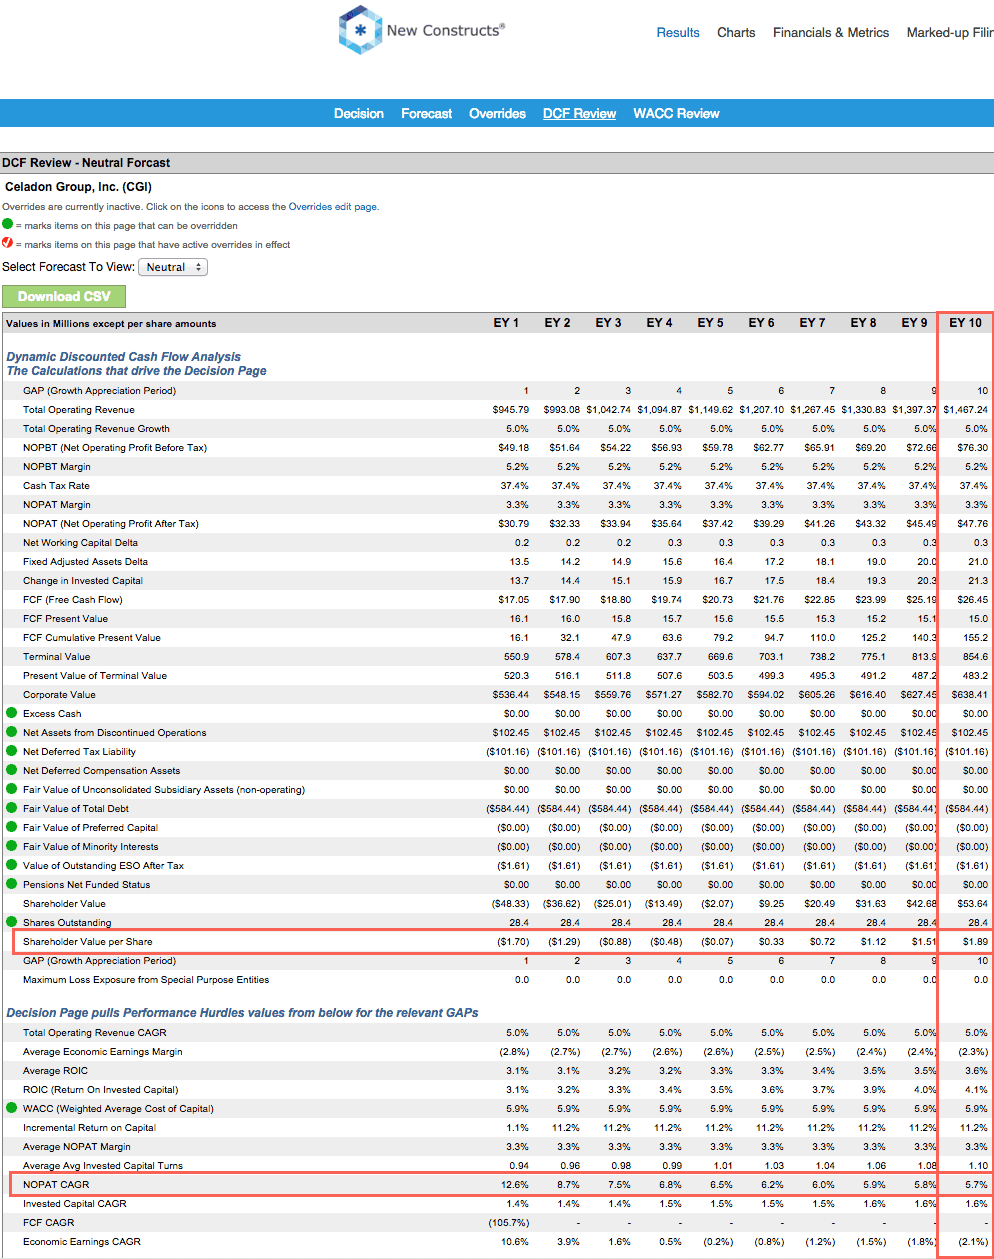
Task: Click the FCF CAGR value (105.7%)
Action: point(509,1223)
